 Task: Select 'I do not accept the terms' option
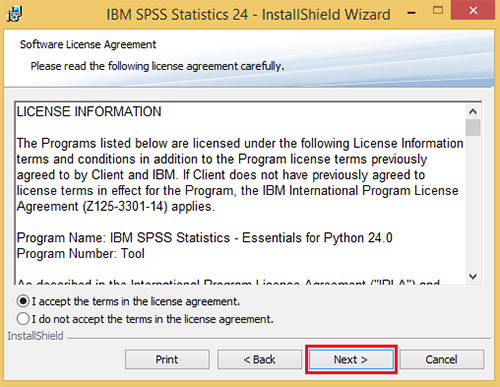(x=23, y=319)
